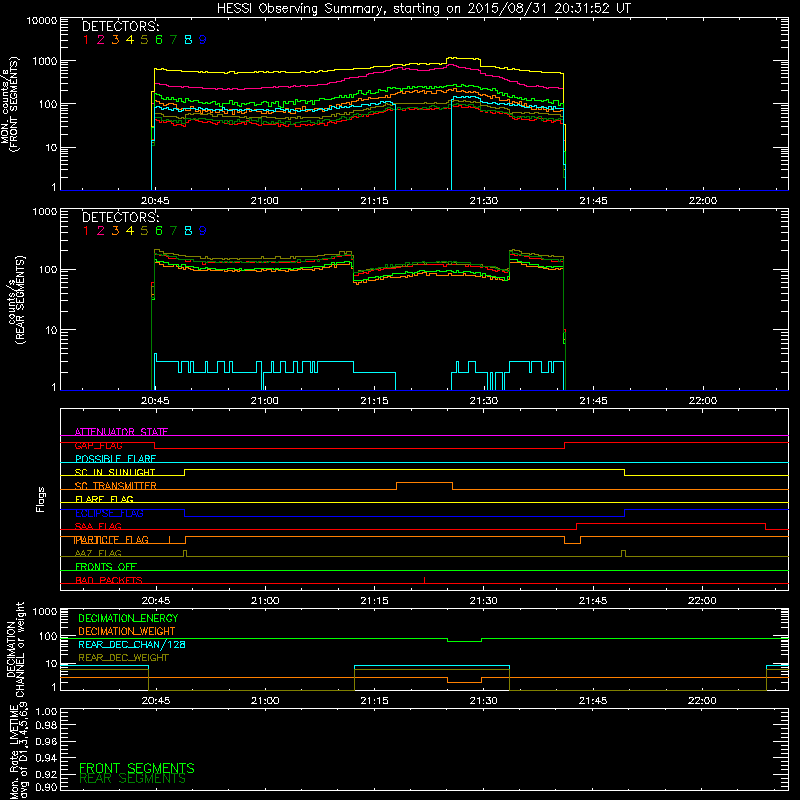Click the DECIMATION_ENERGY legend entry

[128, 618]
